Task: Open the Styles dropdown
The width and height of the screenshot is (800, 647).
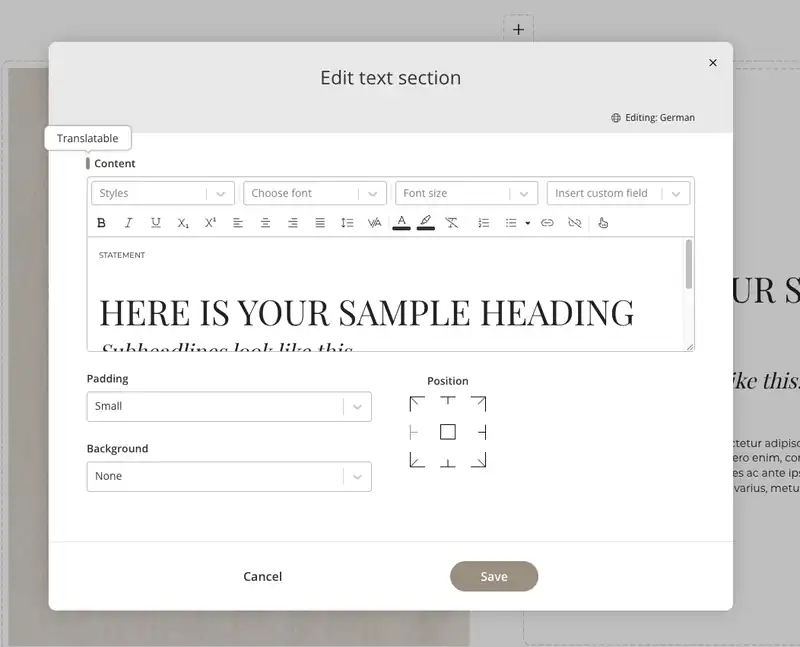Action: (x=163, y=193)
